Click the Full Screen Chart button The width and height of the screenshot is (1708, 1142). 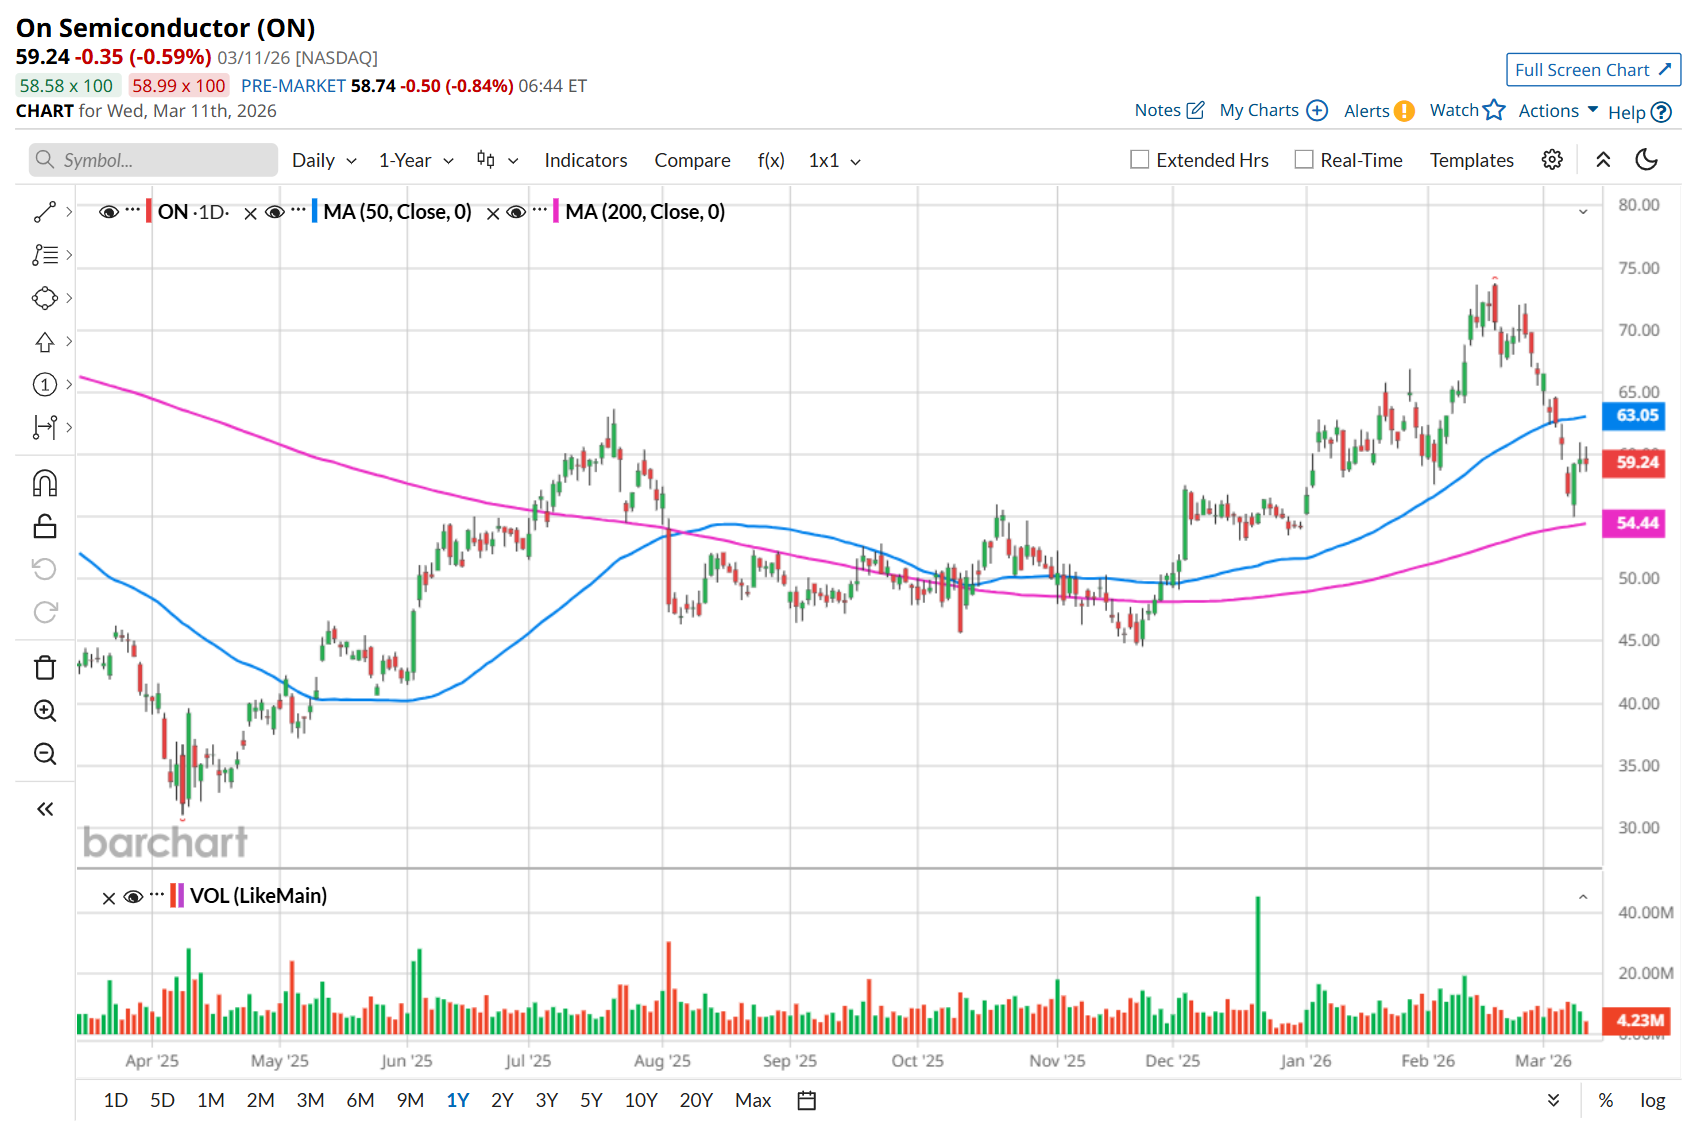tap(1593, 70)
